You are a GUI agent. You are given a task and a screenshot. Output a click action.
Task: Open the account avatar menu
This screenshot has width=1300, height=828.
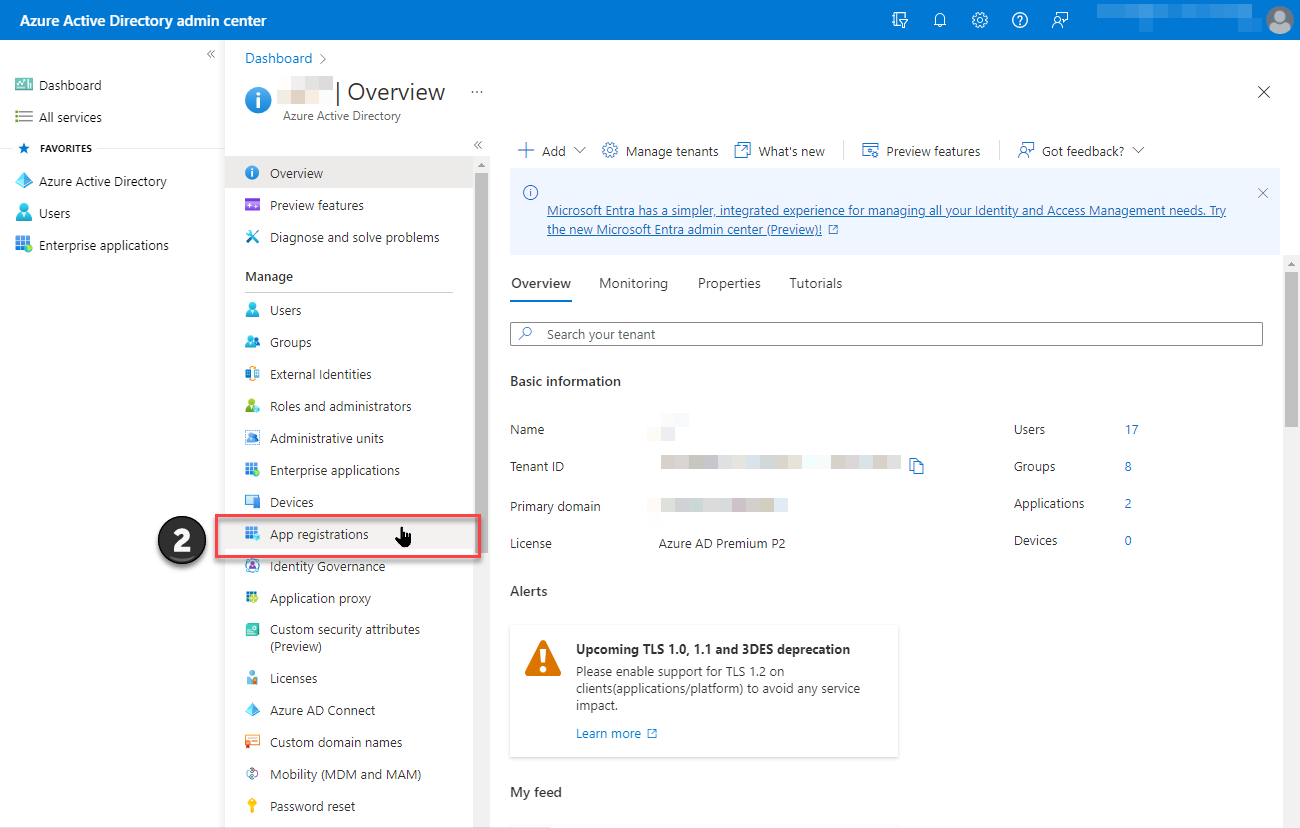[x=1279, y=20]
